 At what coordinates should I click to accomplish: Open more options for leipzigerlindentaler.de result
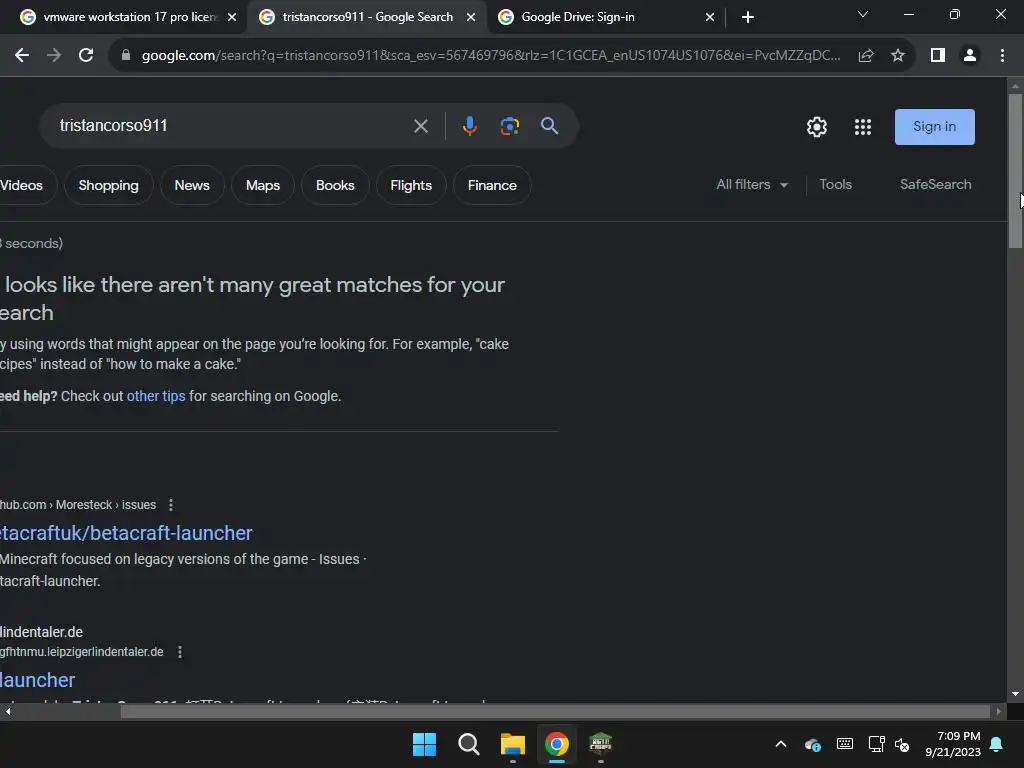click(180, 652)
